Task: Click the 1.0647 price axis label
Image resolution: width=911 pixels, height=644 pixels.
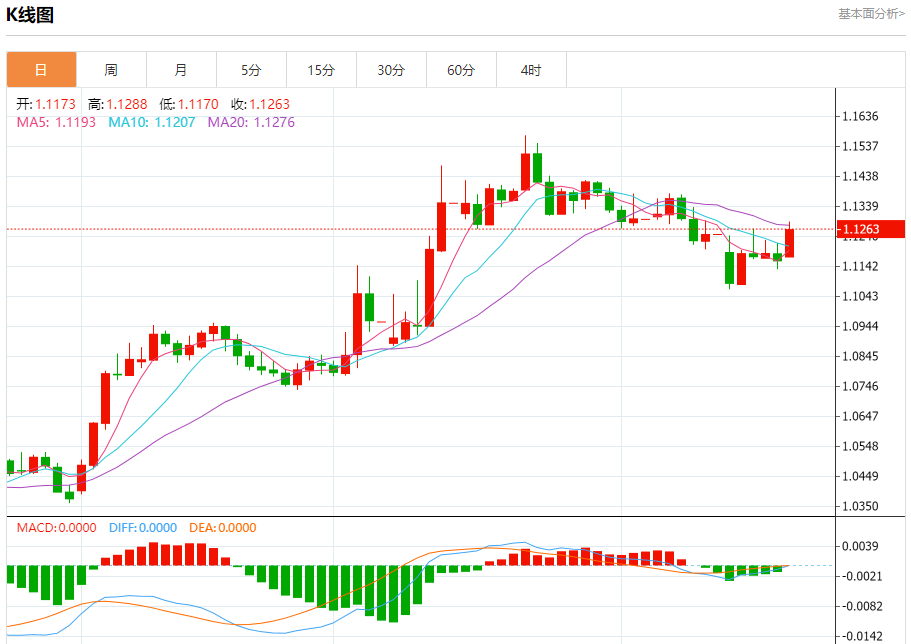Action: point(860,416)
